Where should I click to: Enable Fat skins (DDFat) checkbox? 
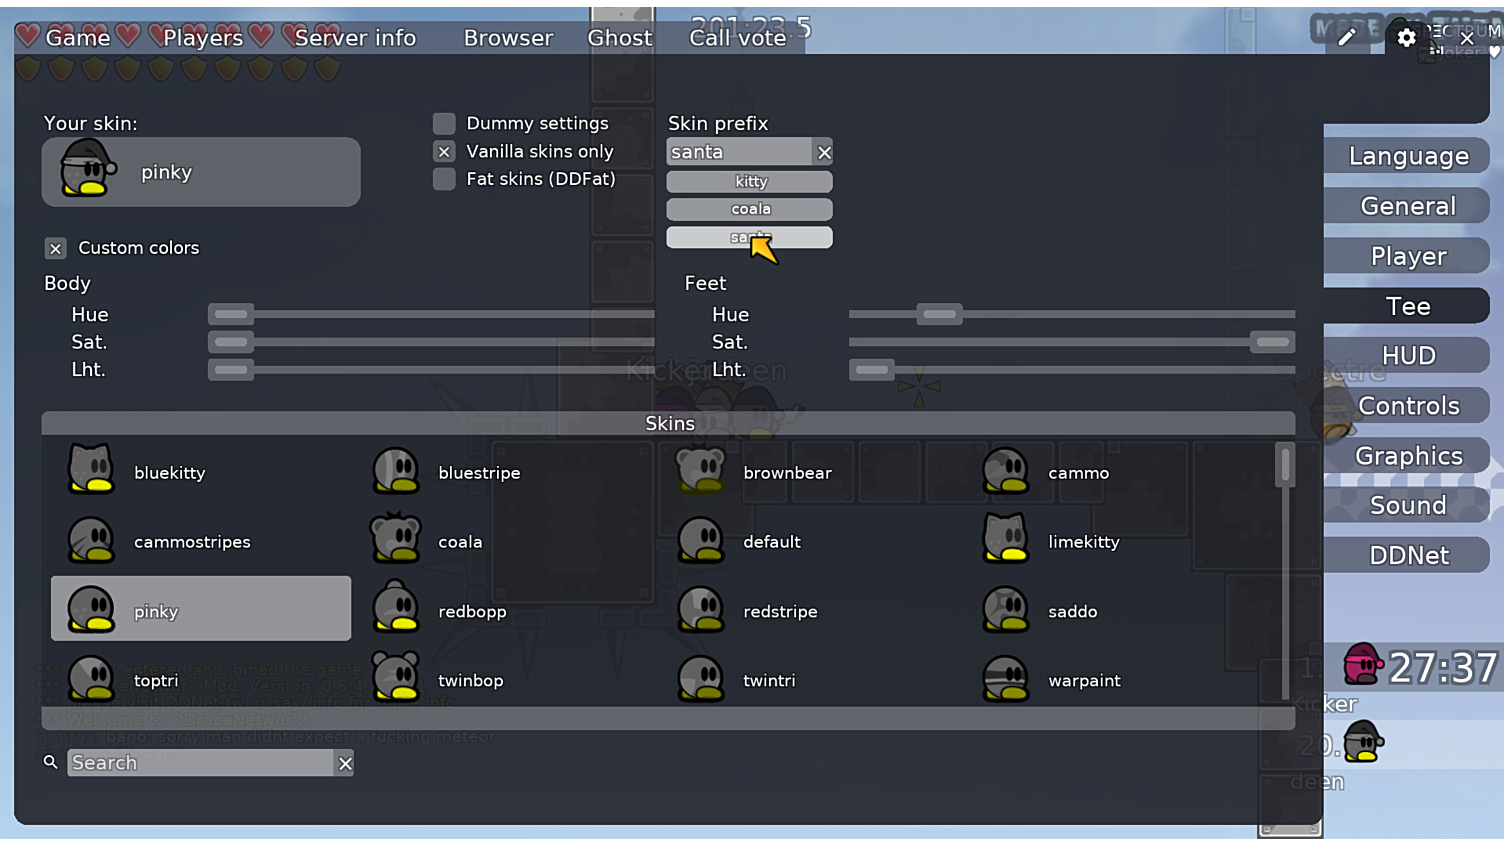pyautogui.click(x=444, y=180)
